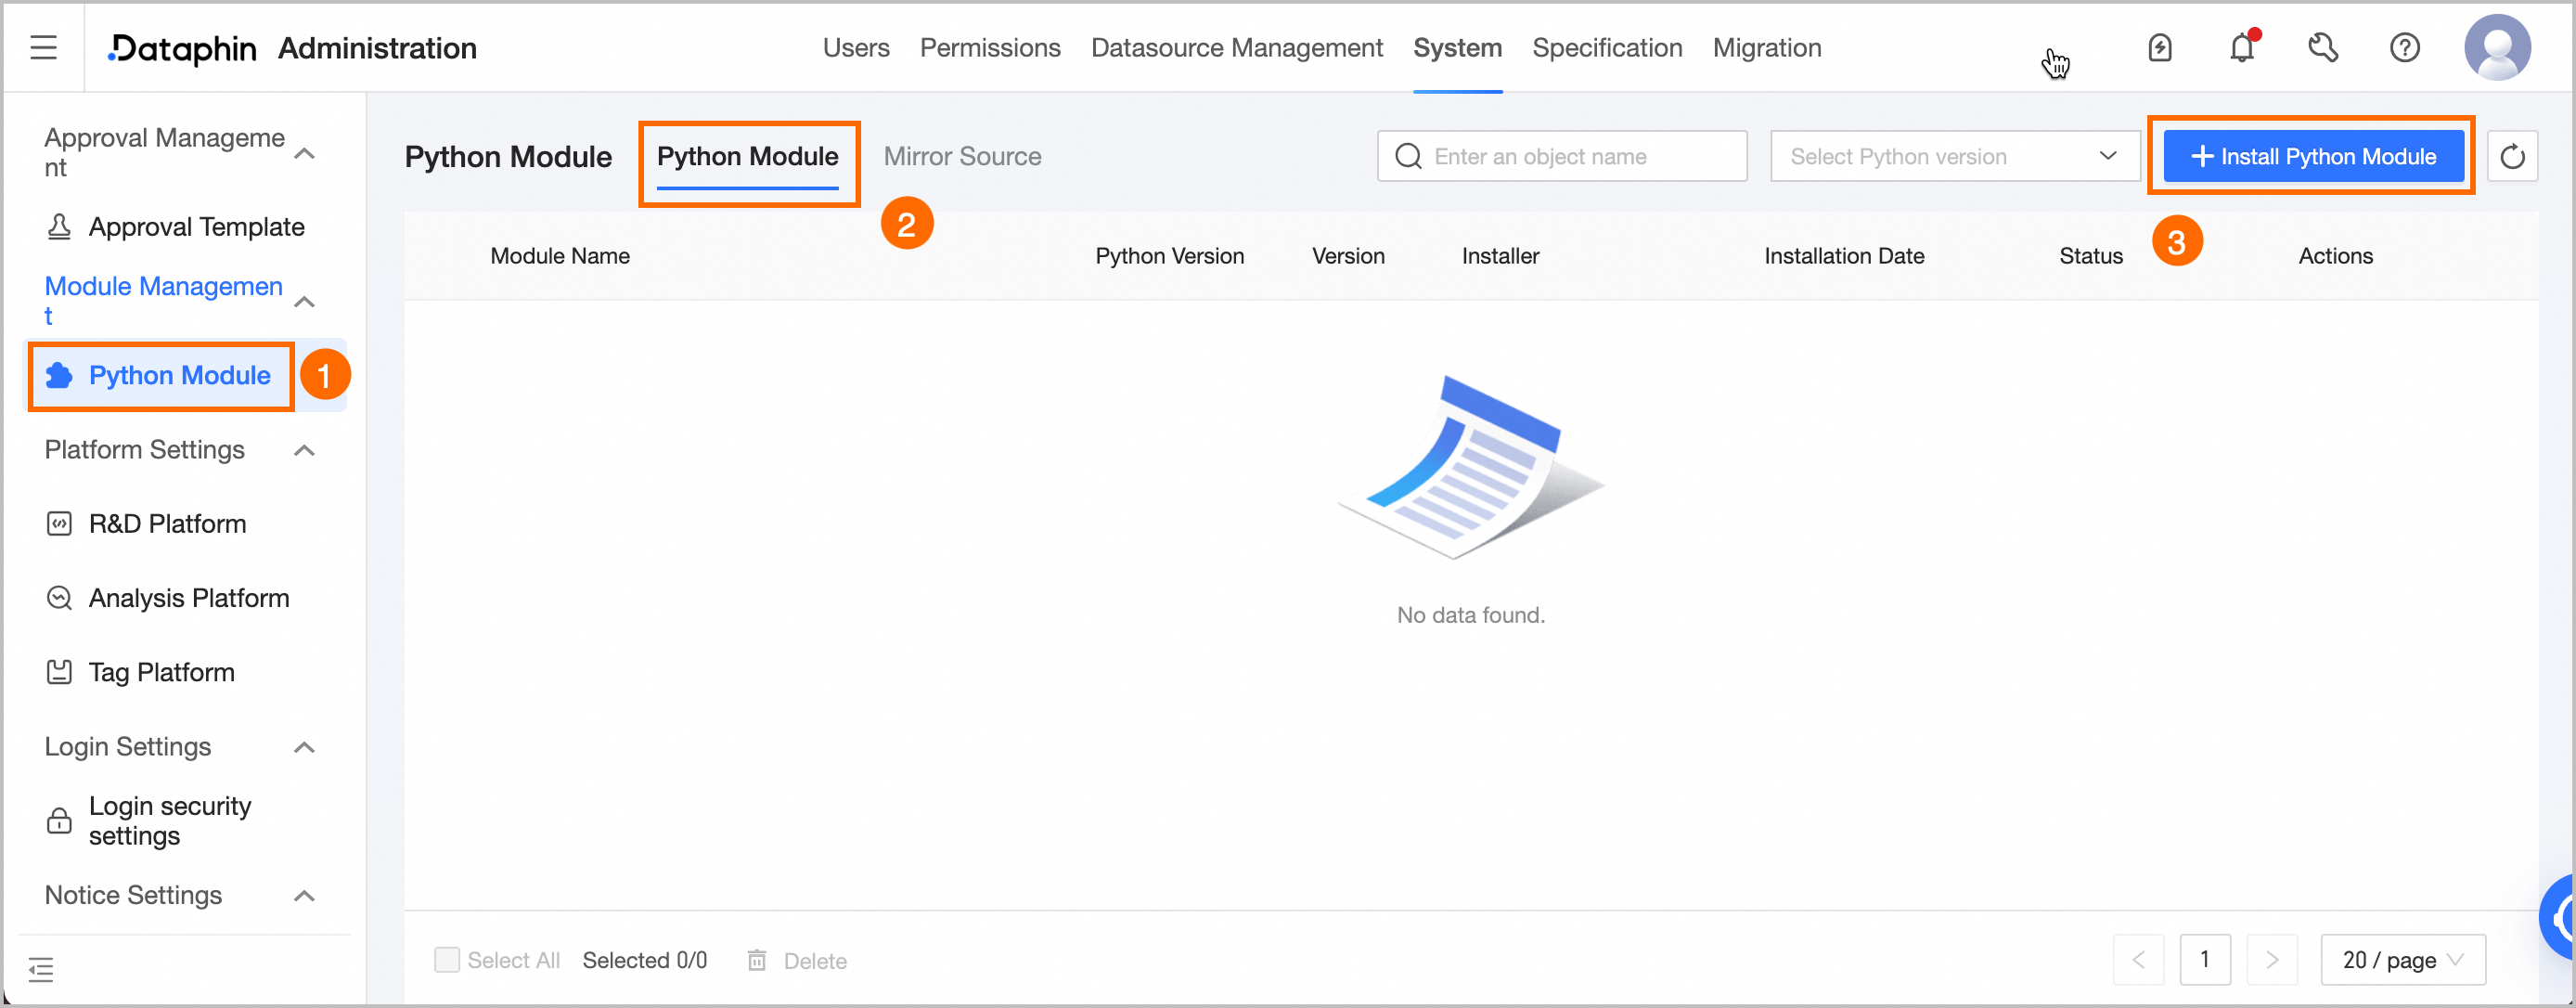The width and height of the screenshot is (2576, 1008).
Task: Open Approval Template in sidebar
Action: [196, 227]
